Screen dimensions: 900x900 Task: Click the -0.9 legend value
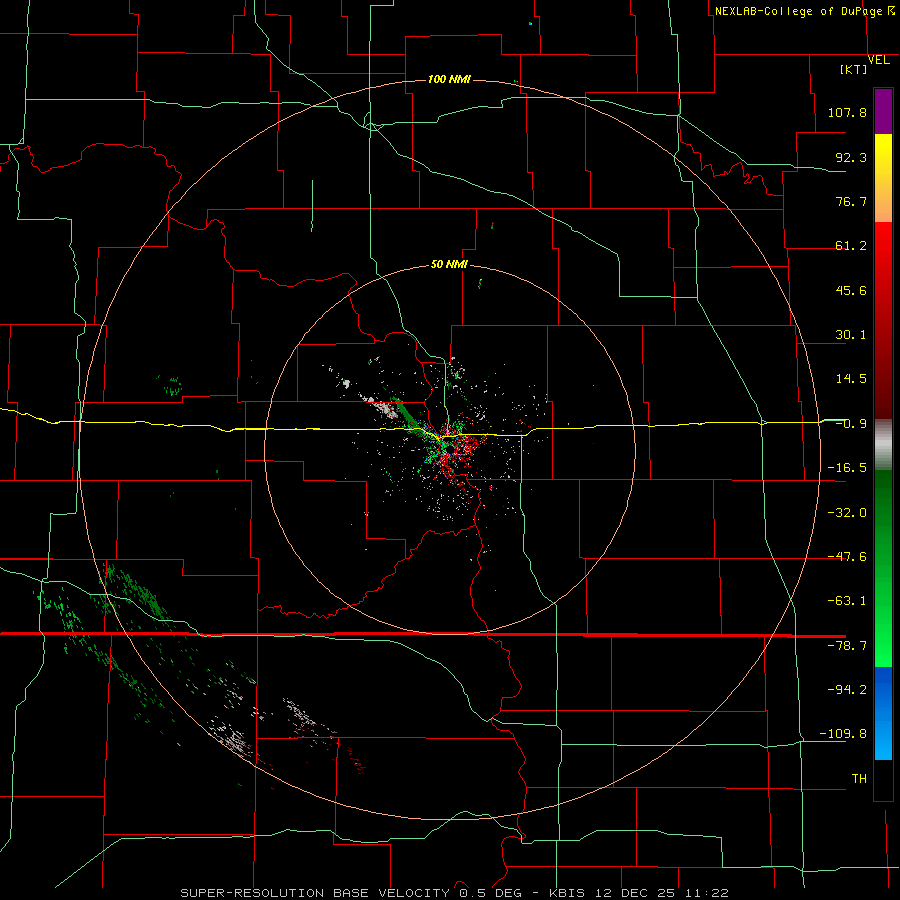click(851, 424)
